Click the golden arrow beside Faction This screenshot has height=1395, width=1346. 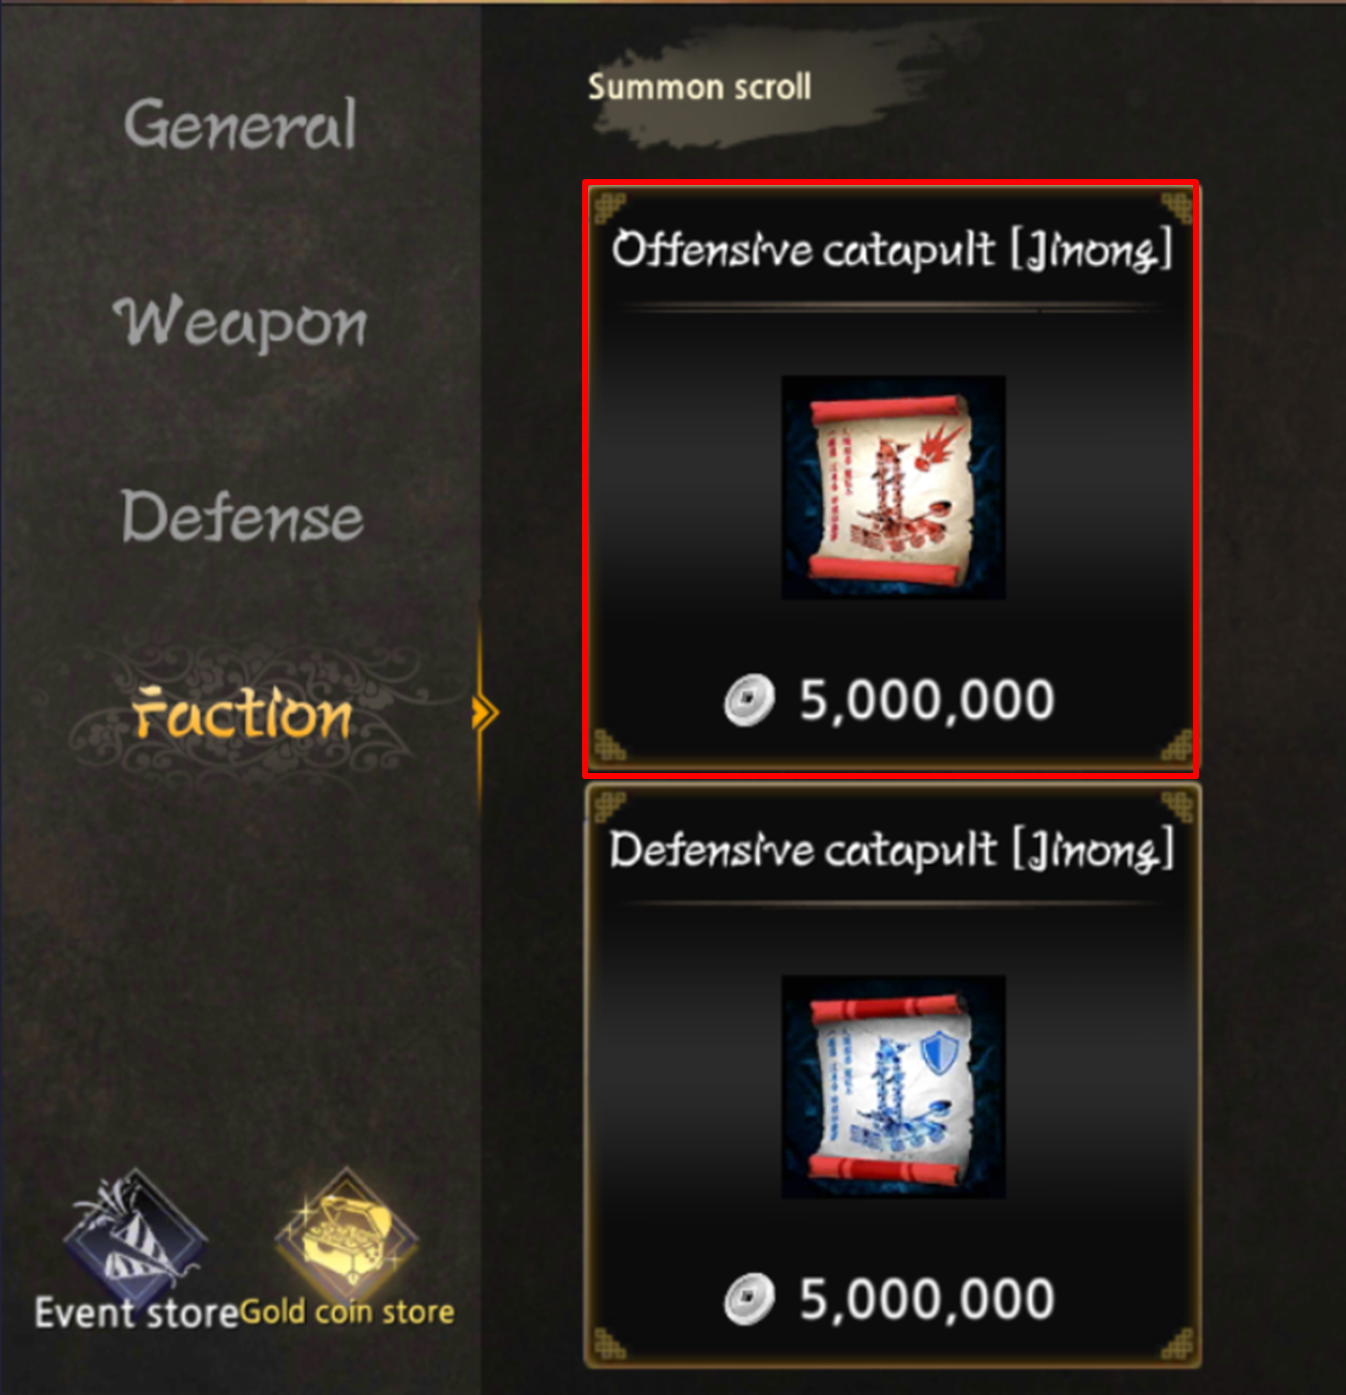pos(485,713)
